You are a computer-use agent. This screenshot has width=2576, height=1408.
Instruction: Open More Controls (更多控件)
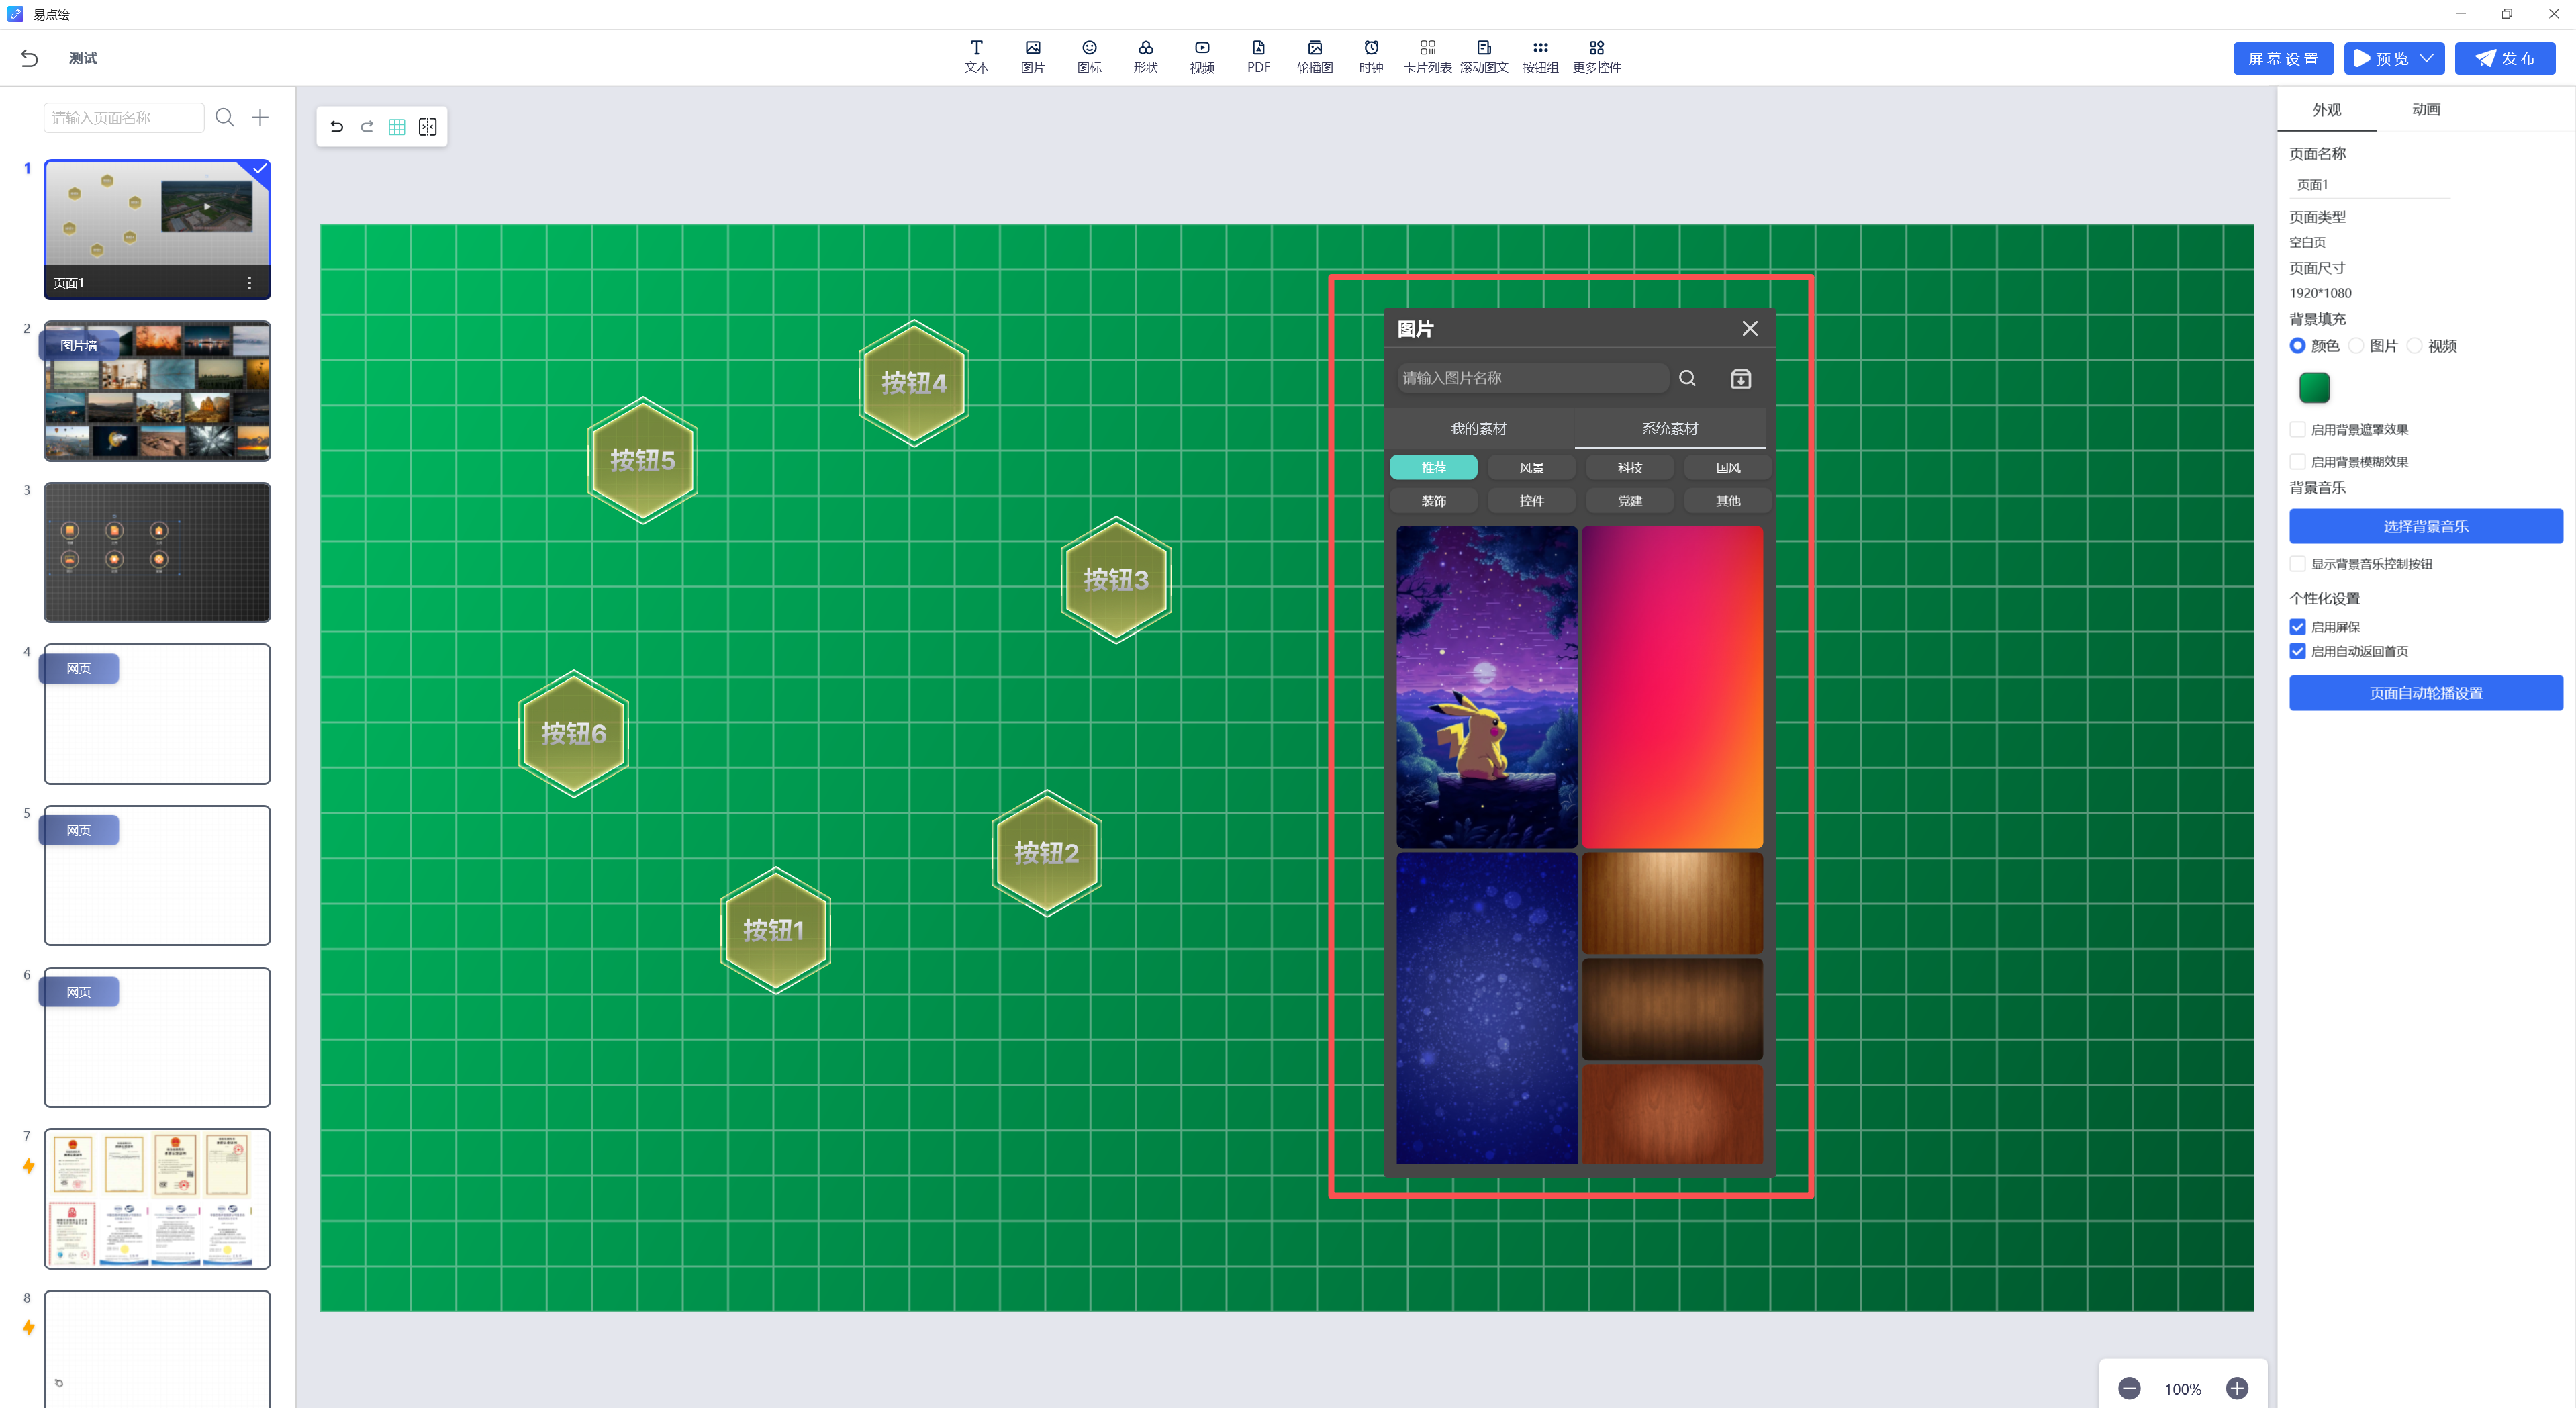[x=1596, y=57]
